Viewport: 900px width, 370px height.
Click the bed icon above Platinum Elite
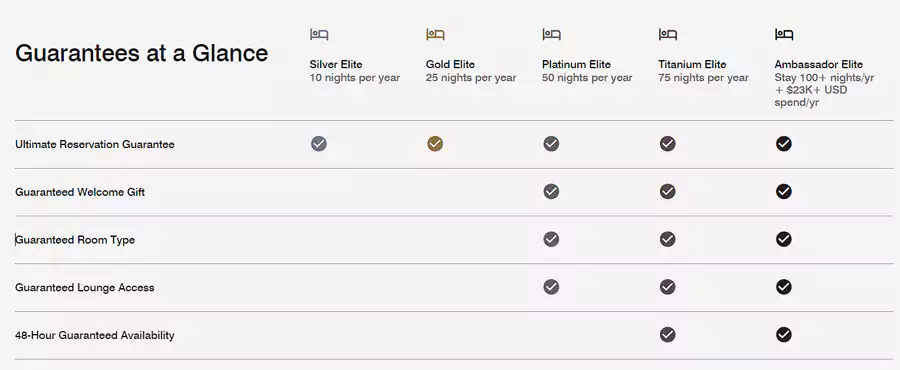click(551, 34)
